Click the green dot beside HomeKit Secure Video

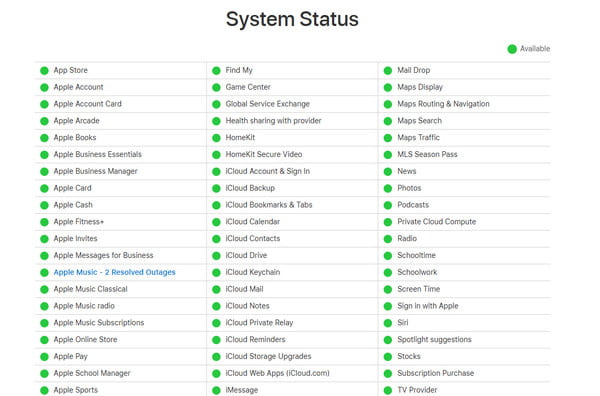point(216,155)
